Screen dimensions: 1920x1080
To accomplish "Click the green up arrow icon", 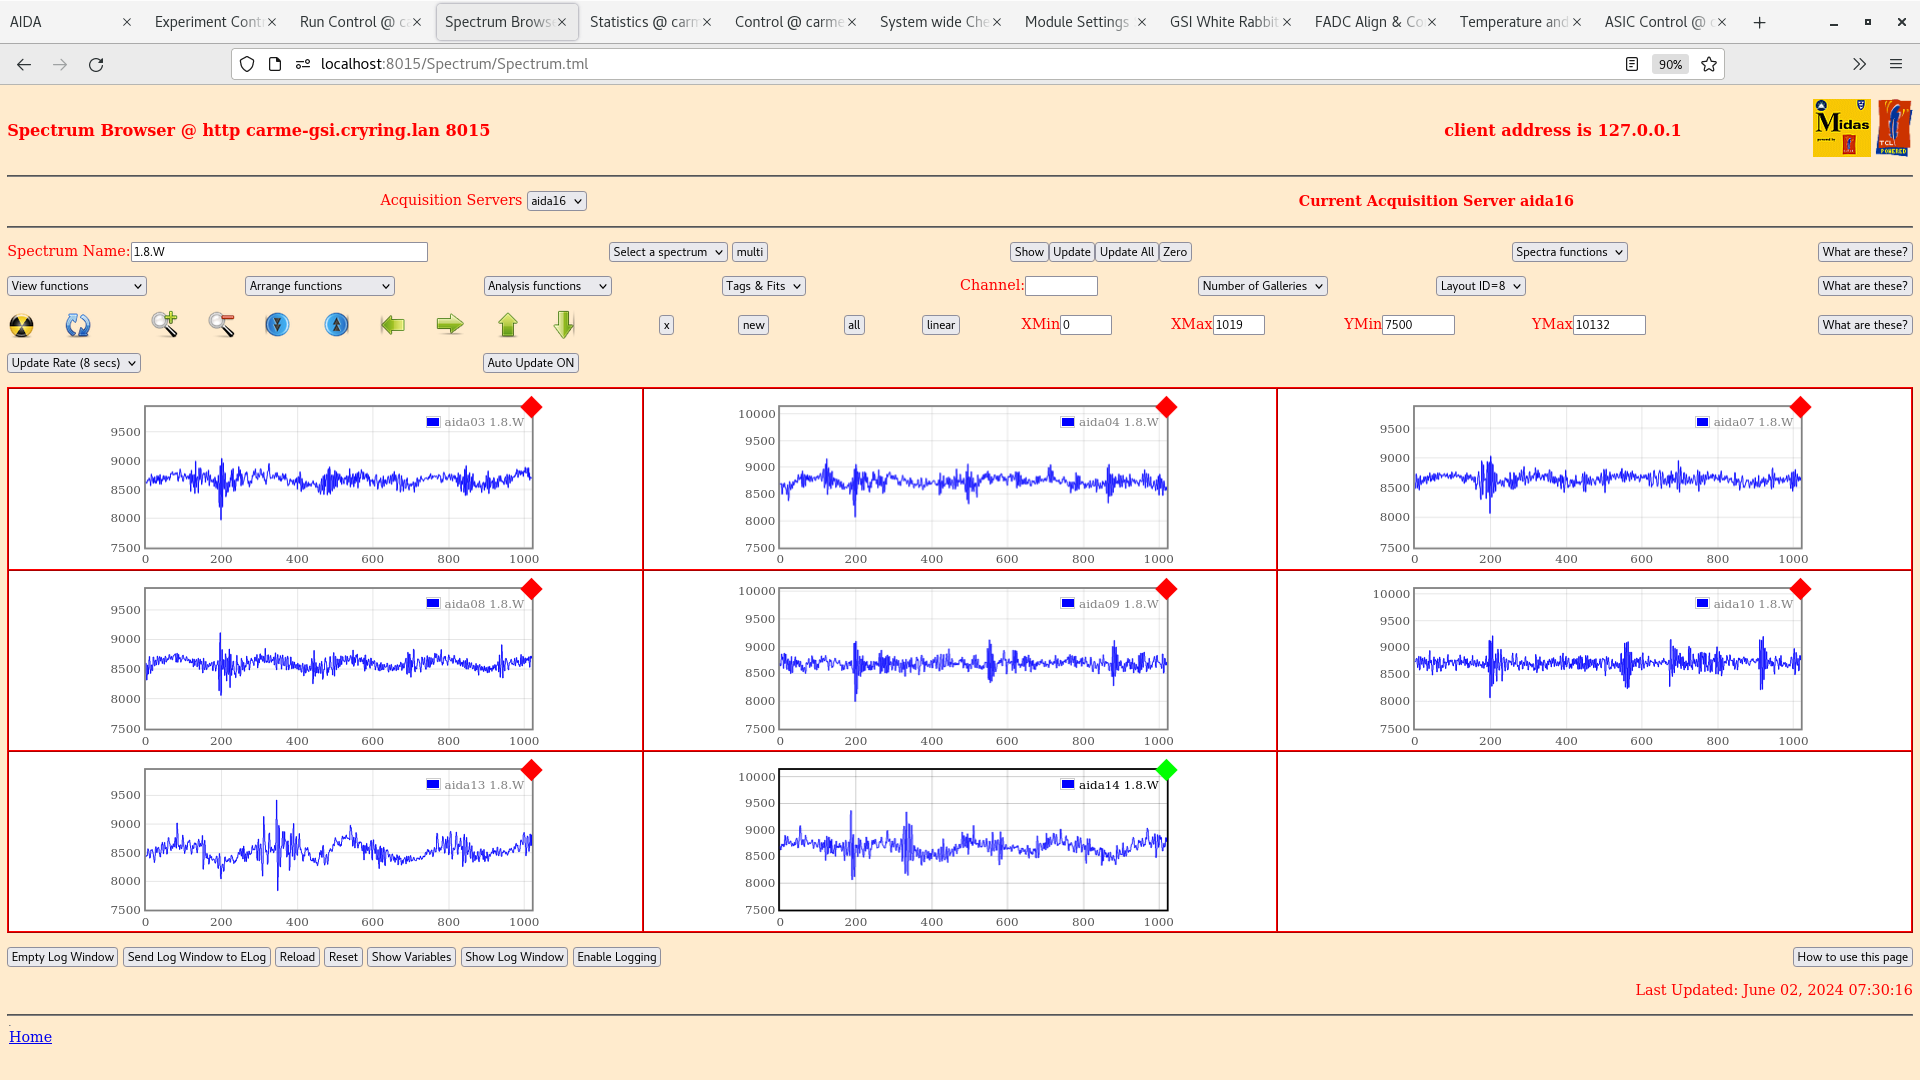I will (x=508, y=325).
